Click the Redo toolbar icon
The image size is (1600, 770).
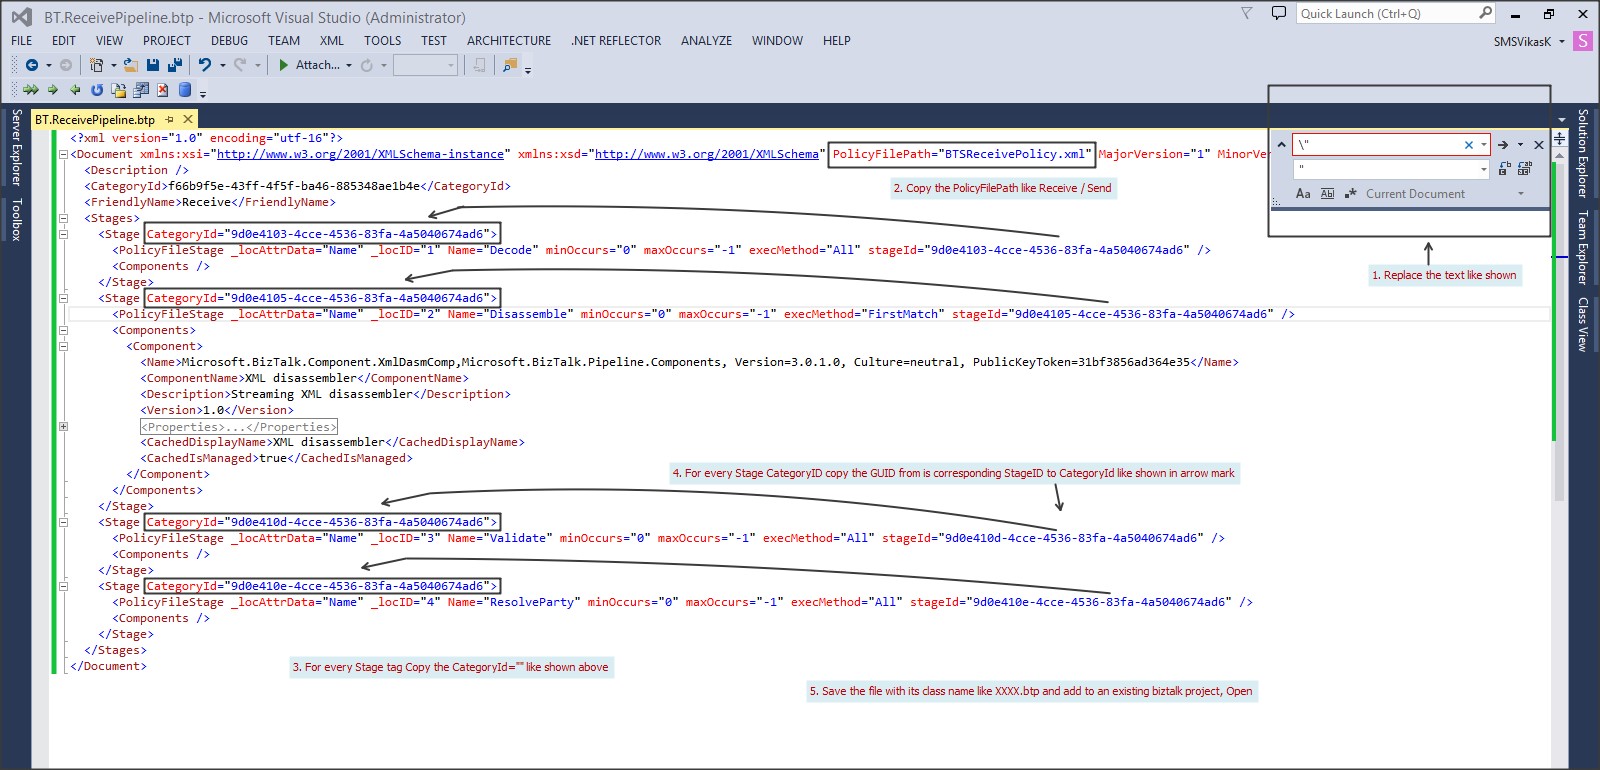[x=240, y=65]
